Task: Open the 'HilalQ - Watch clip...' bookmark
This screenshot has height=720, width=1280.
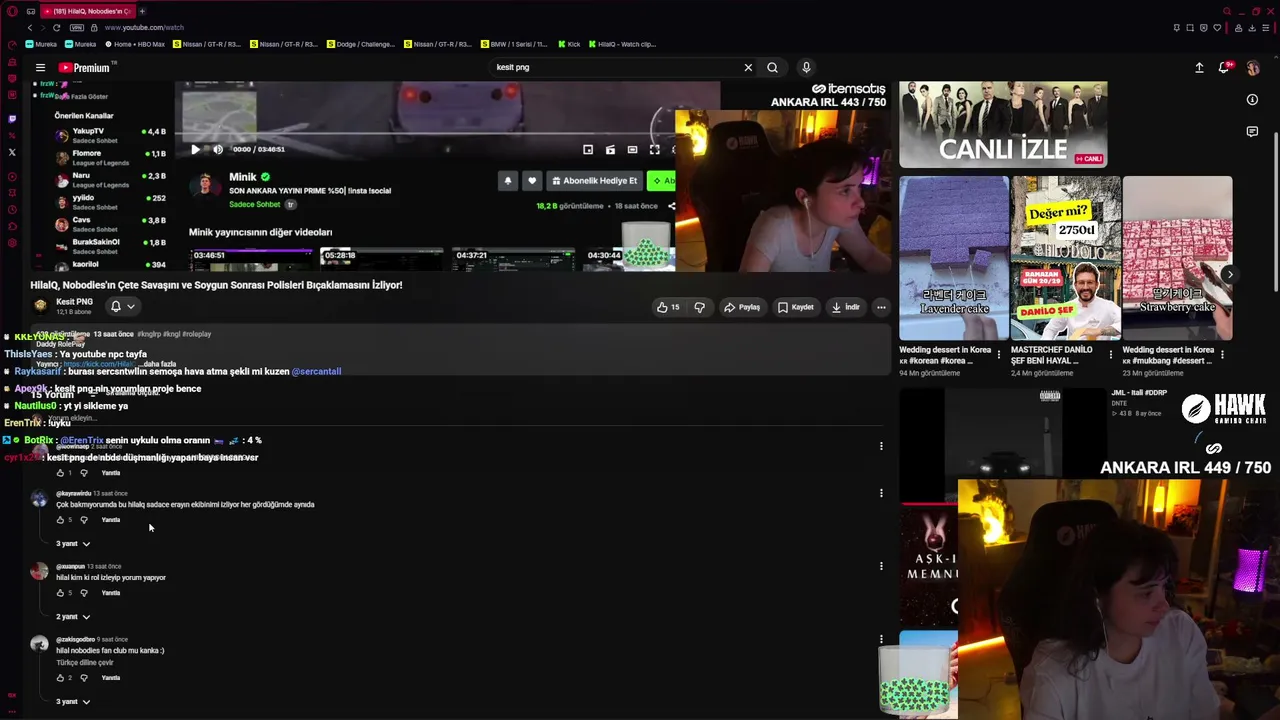Action: point(622,44)
